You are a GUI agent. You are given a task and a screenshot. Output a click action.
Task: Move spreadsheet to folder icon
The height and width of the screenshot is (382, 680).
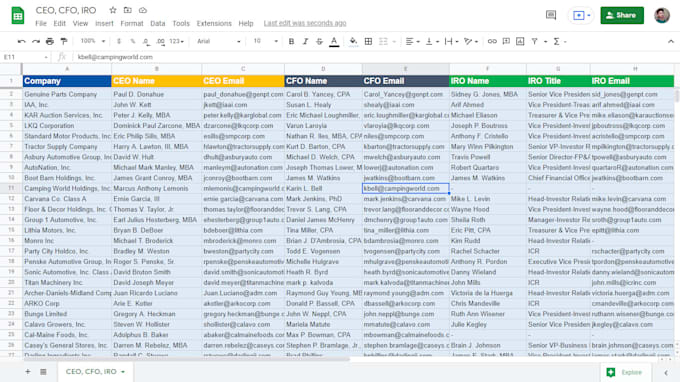[x=128, y=10]
